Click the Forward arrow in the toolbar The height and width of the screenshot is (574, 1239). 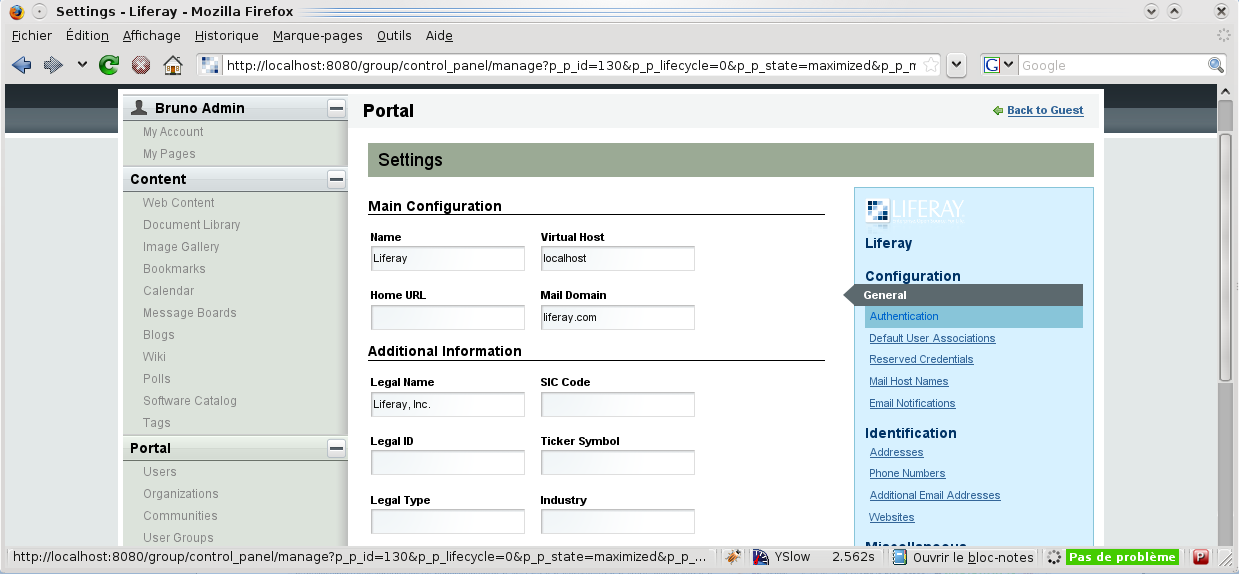pyautogui.click(x=53, y=65)
